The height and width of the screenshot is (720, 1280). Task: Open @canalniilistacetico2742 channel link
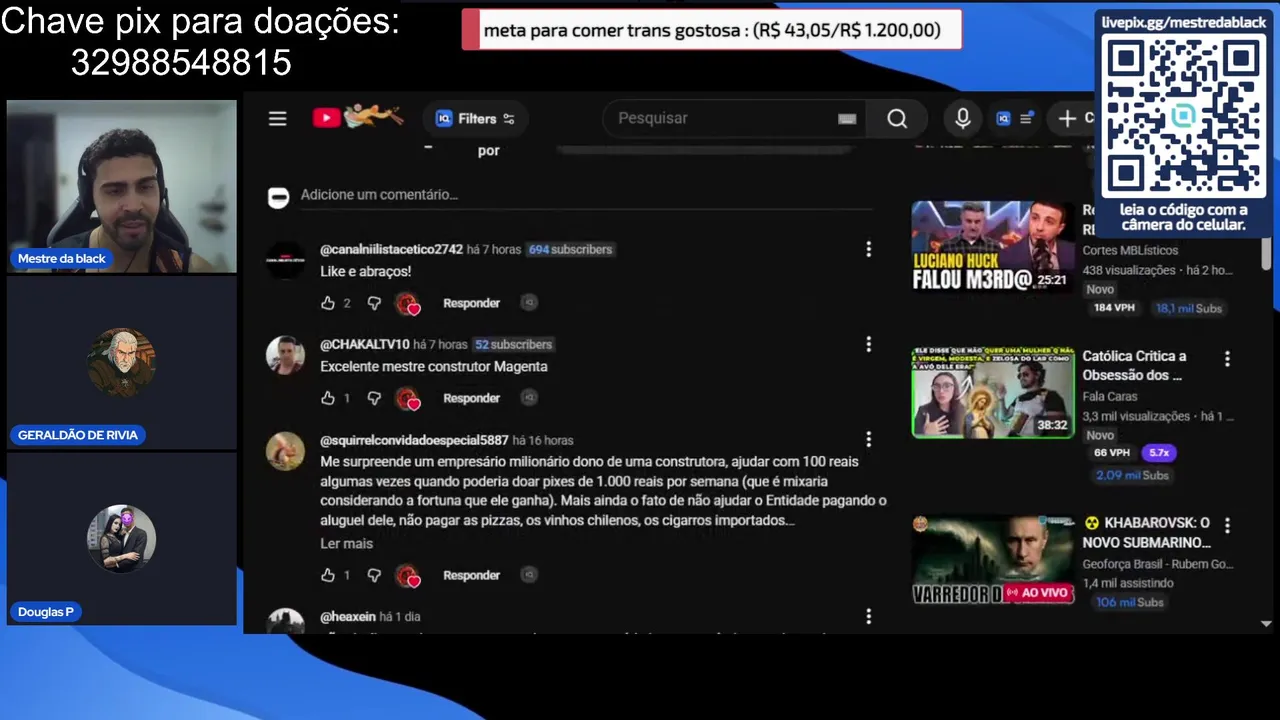(x=391, y=249)
